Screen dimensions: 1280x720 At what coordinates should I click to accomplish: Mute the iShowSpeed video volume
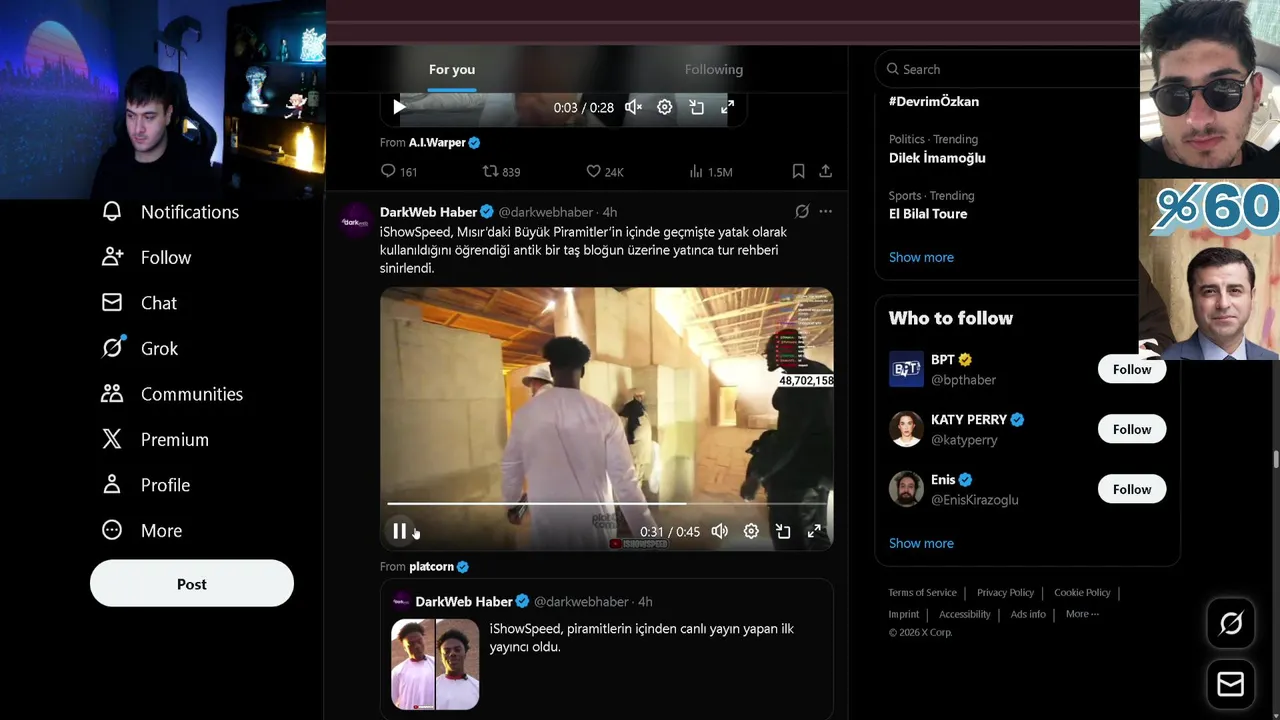point(719,532)
